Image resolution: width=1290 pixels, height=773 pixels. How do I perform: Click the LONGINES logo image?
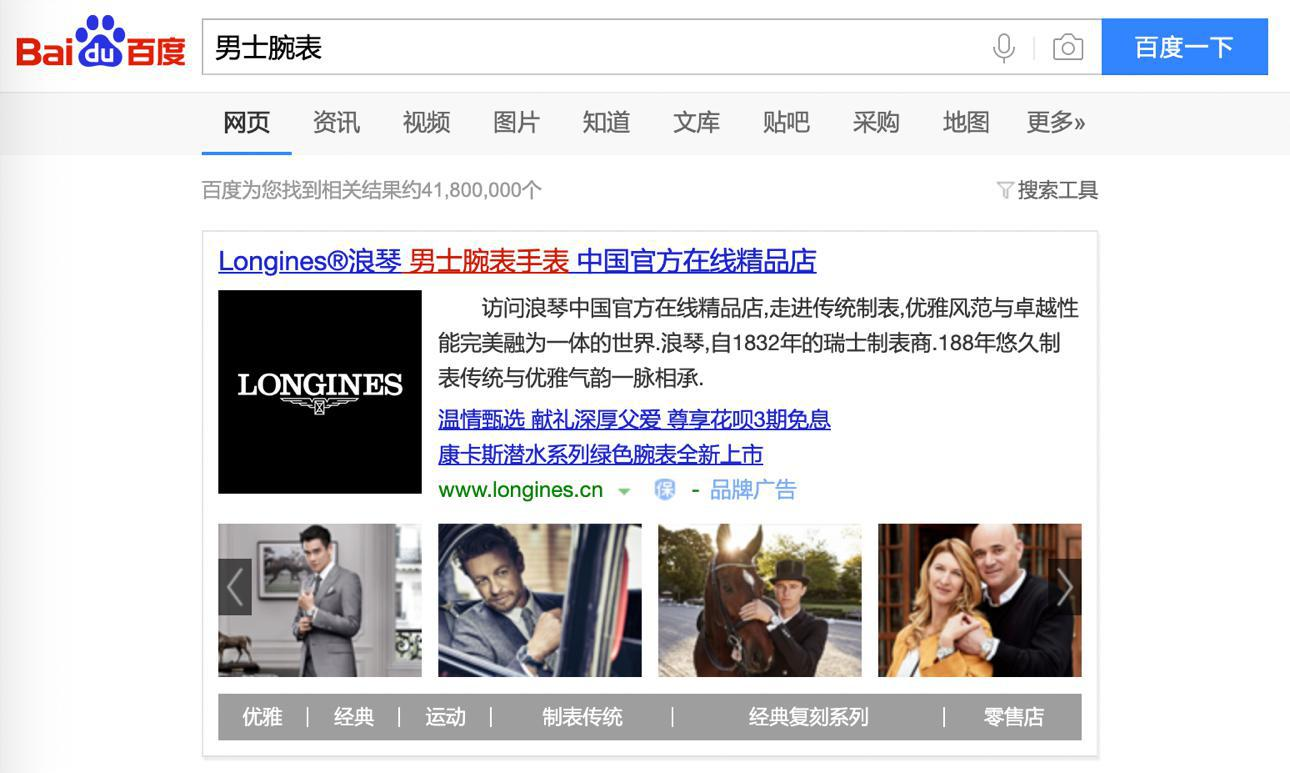pyautogui.click(x=320, y=392)
